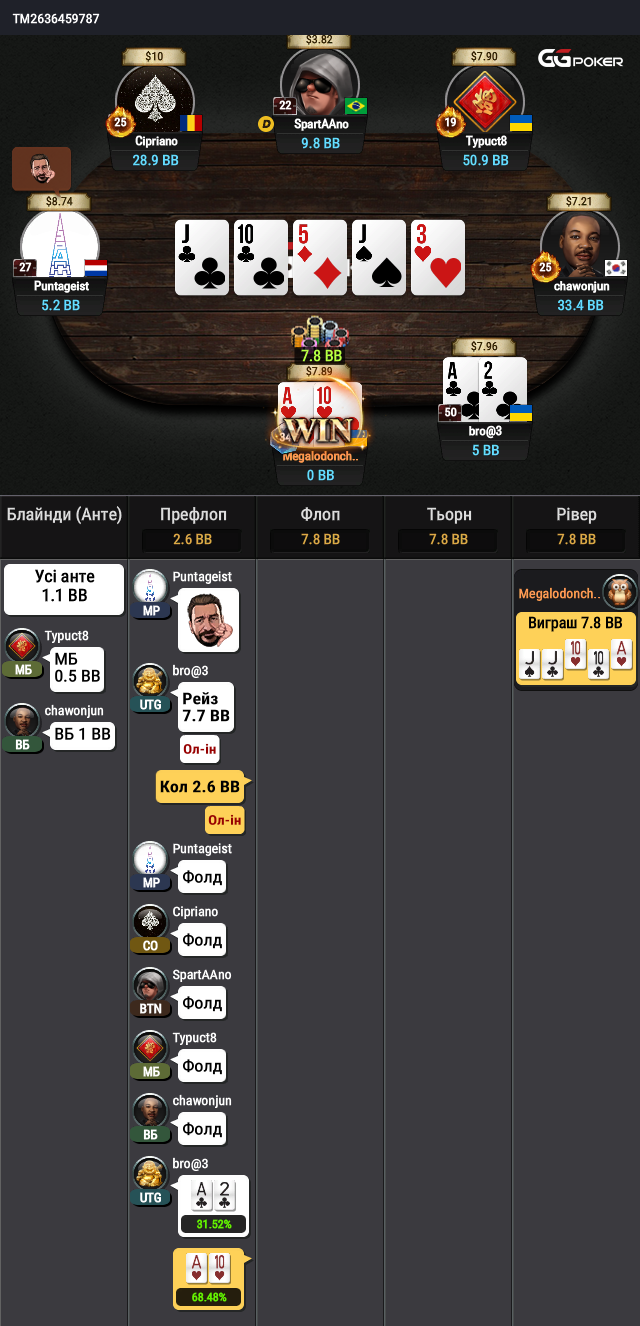Image resolution: width=640 pixels, height=1326 pixels.
Task: Open Cipriano's spade avatar
Action: (x=155, y=100)
